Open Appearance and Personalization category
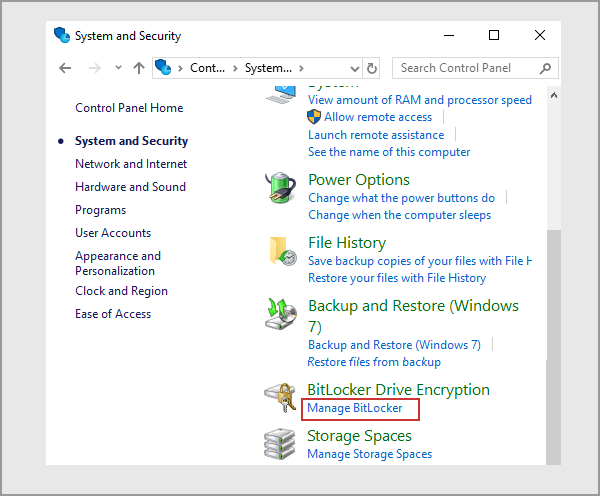This screenshot has height=496, width=600. click(x=118, y=263)
